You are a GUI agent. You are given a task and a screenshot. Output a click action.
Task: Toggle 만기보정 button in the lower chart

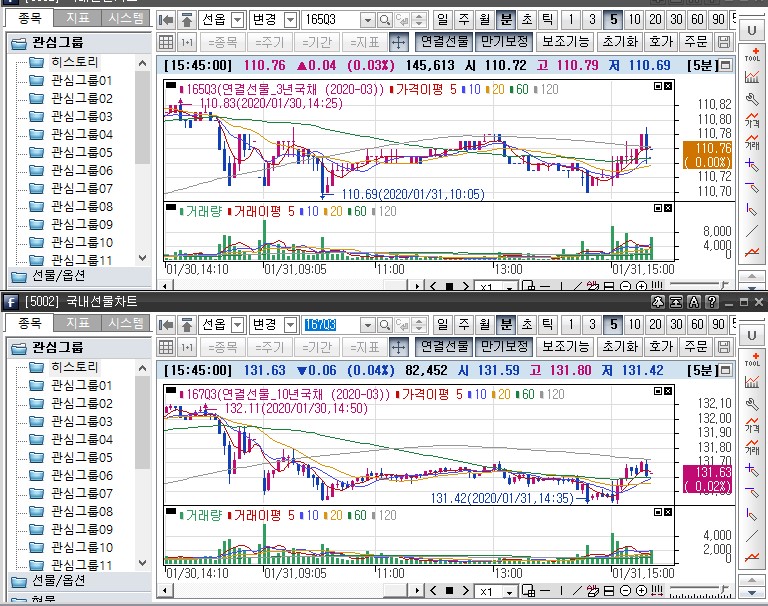(503, 347)
